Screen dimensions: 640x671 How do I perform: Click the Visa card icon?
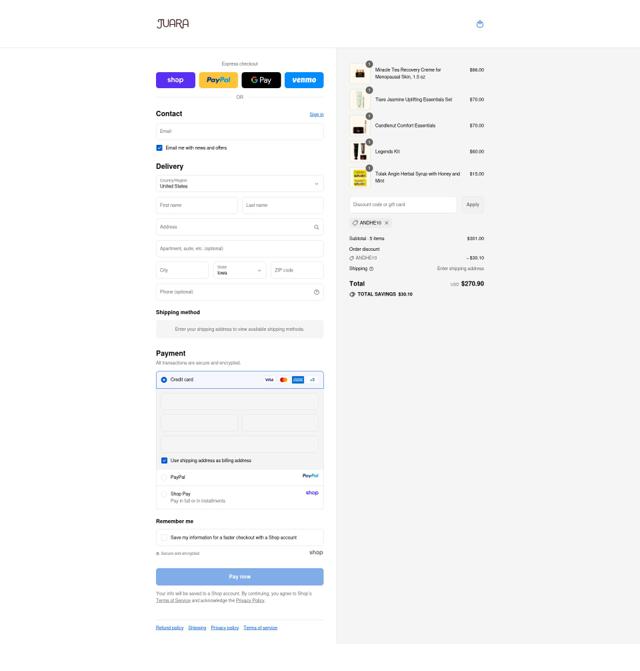[x=269, y=380]
